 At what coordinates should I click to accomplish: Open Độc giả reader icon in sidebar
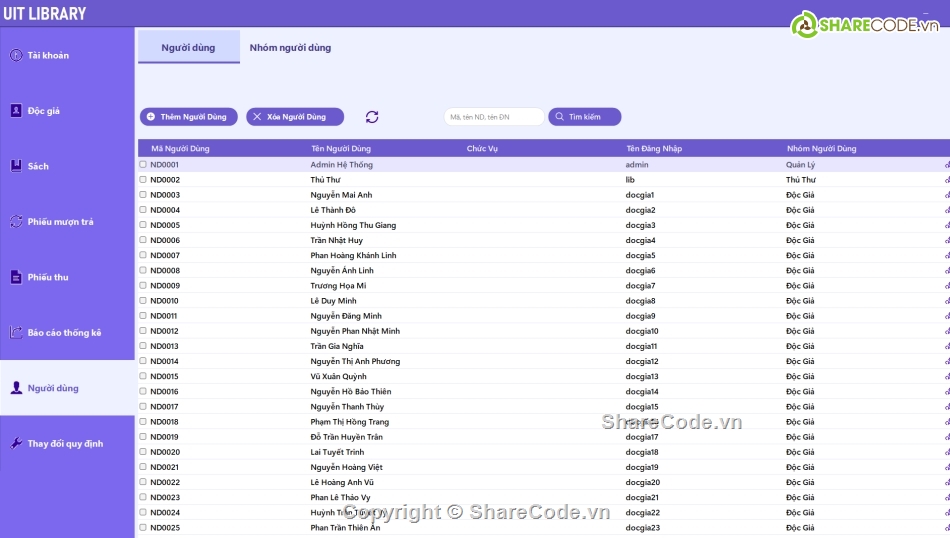point(15,111)
